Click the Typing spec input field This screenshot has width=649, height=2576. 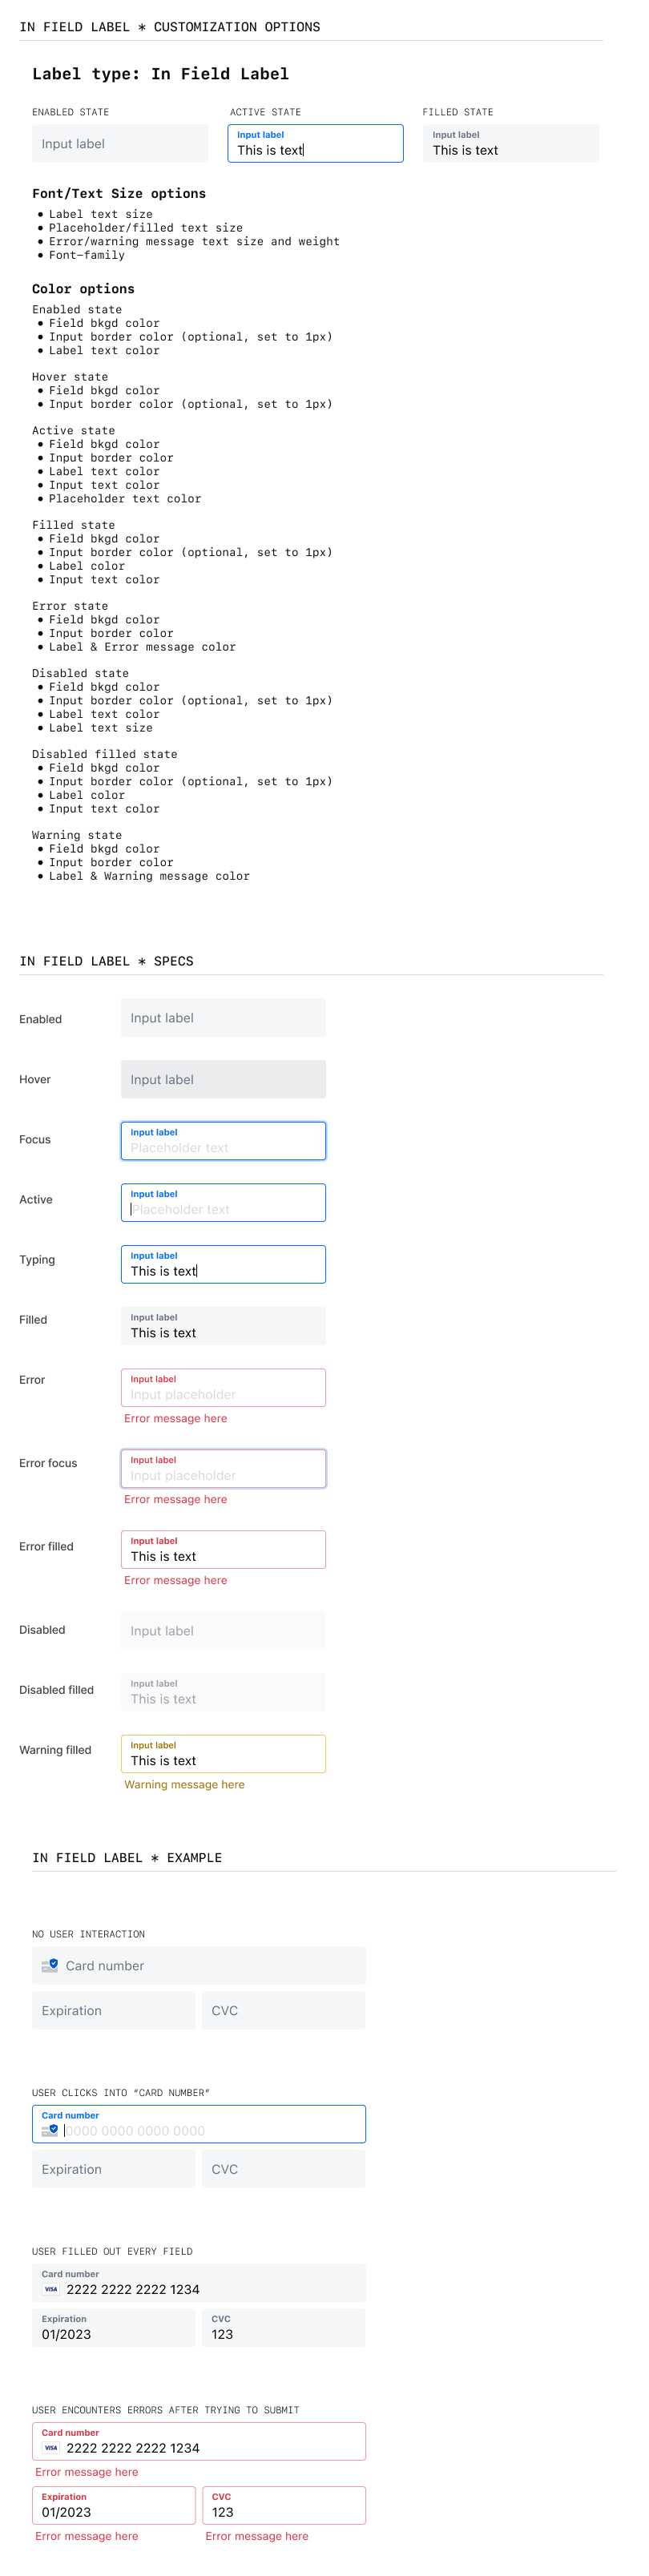(223, 1264)
